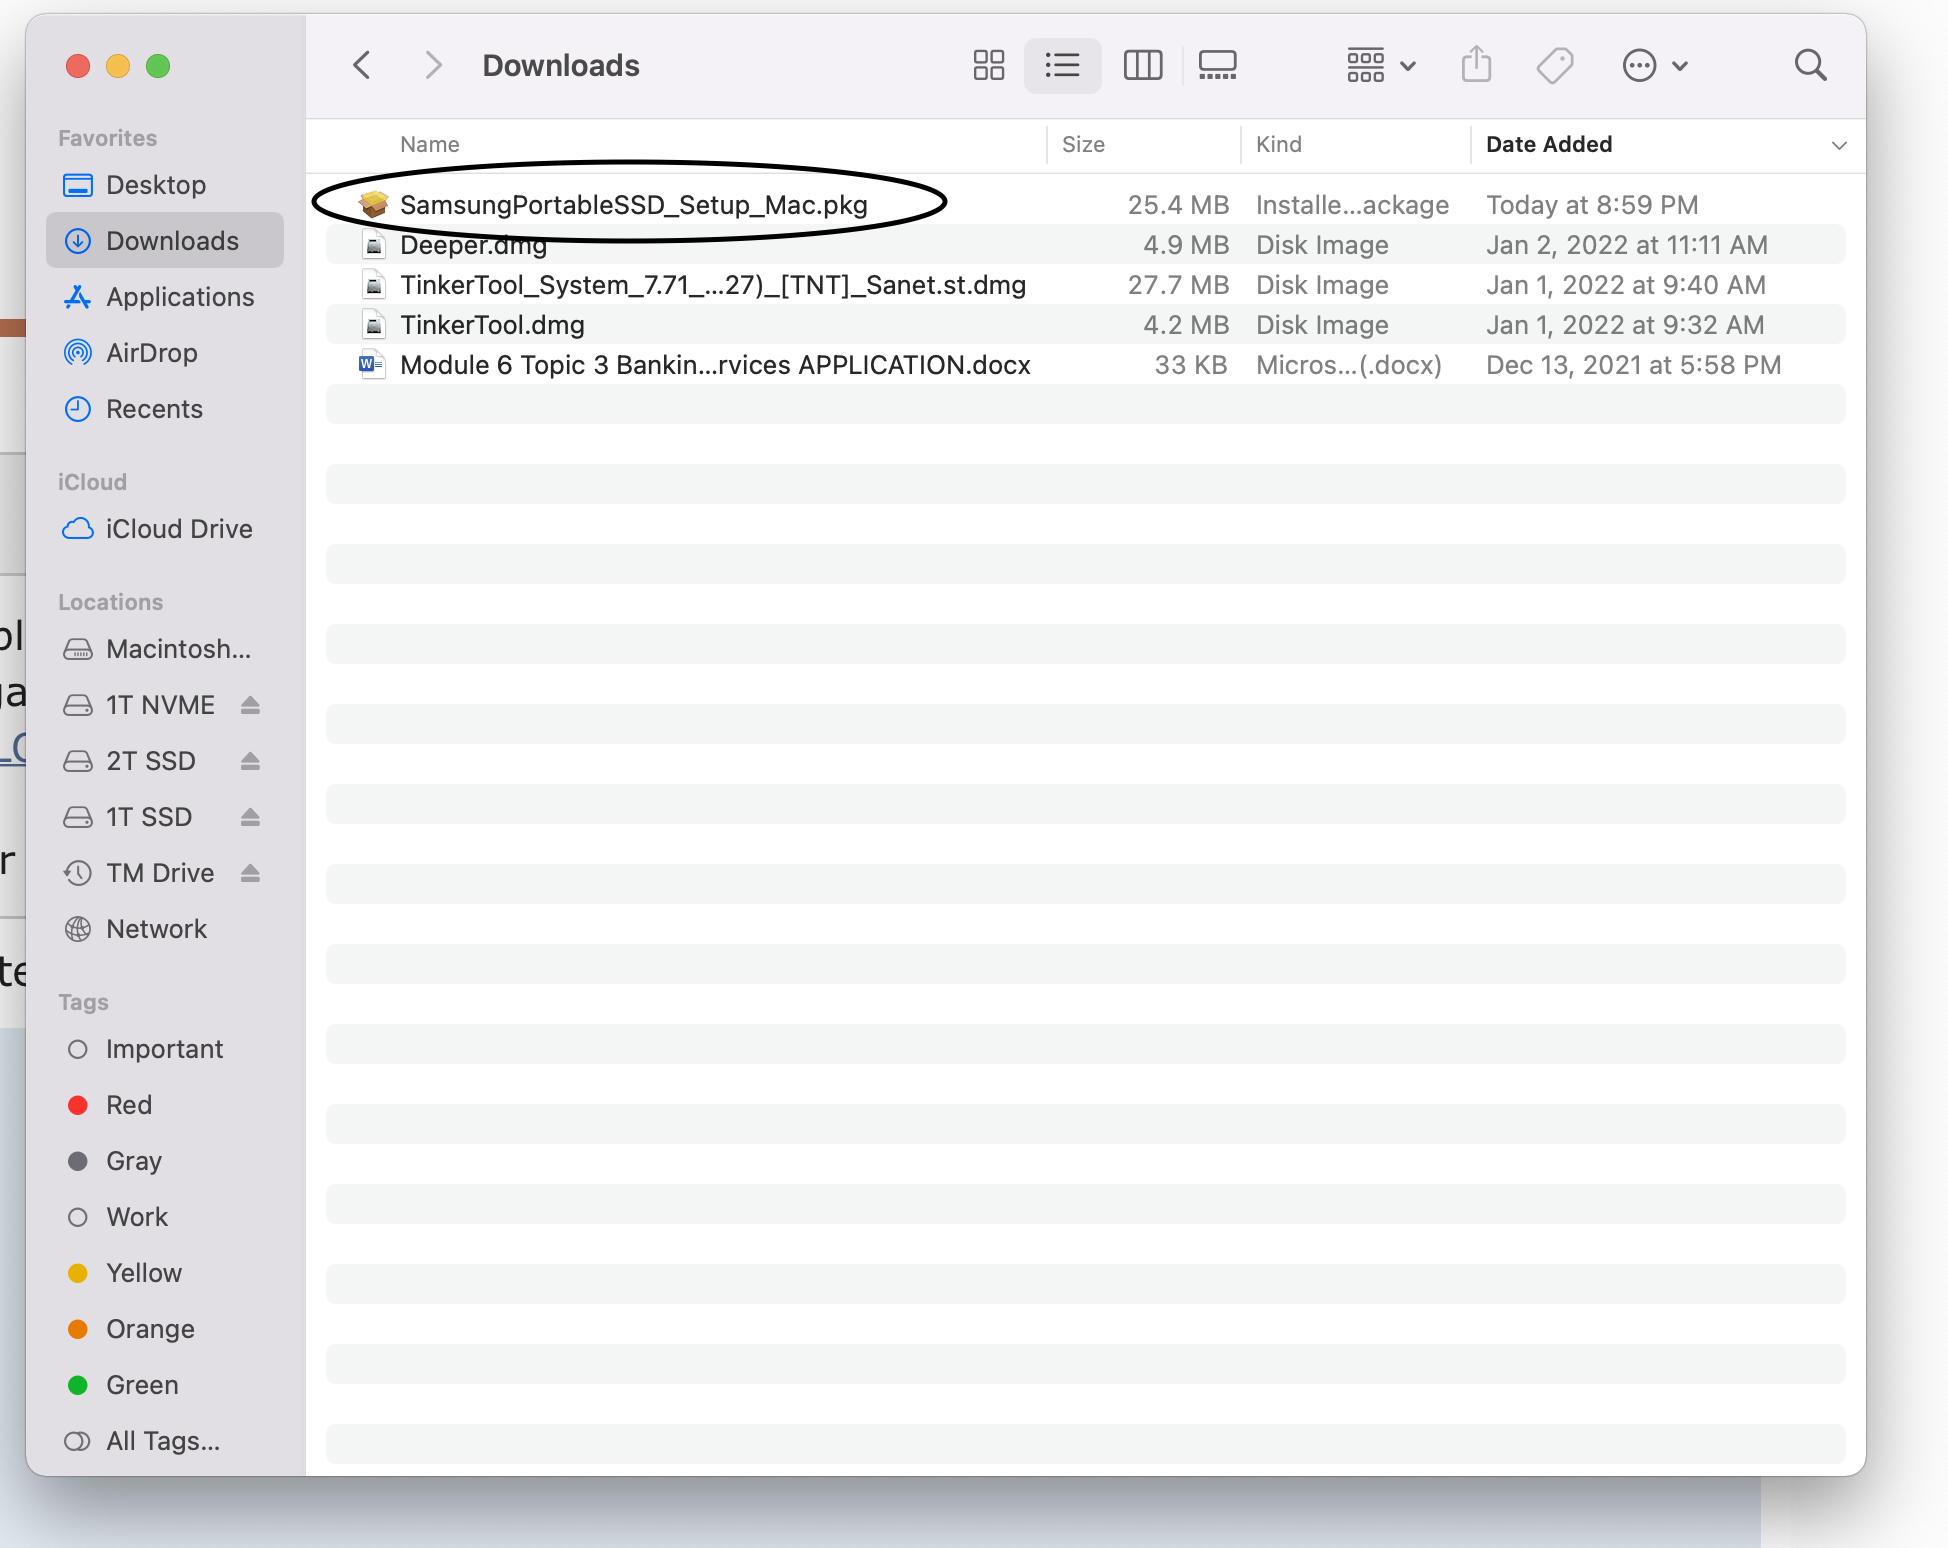Select list view toggle
Viewport: 1948px width, 1548px height.
pos(1062,66)
